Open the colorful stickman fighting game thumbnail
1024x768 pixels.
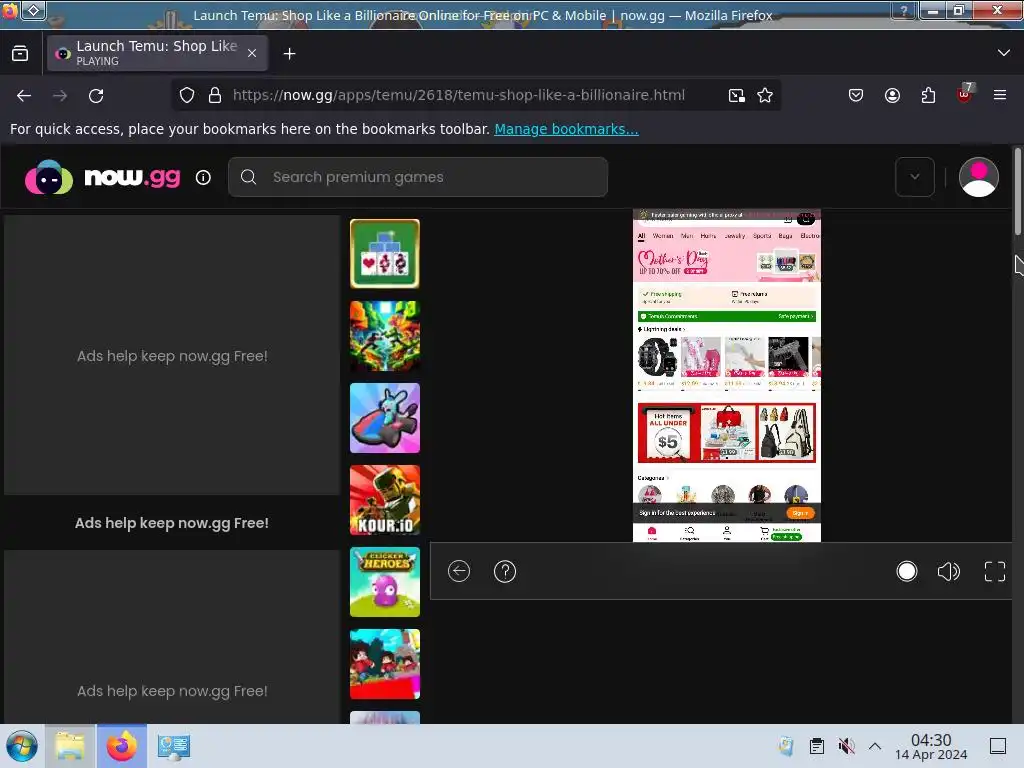(x=385, y=336)
